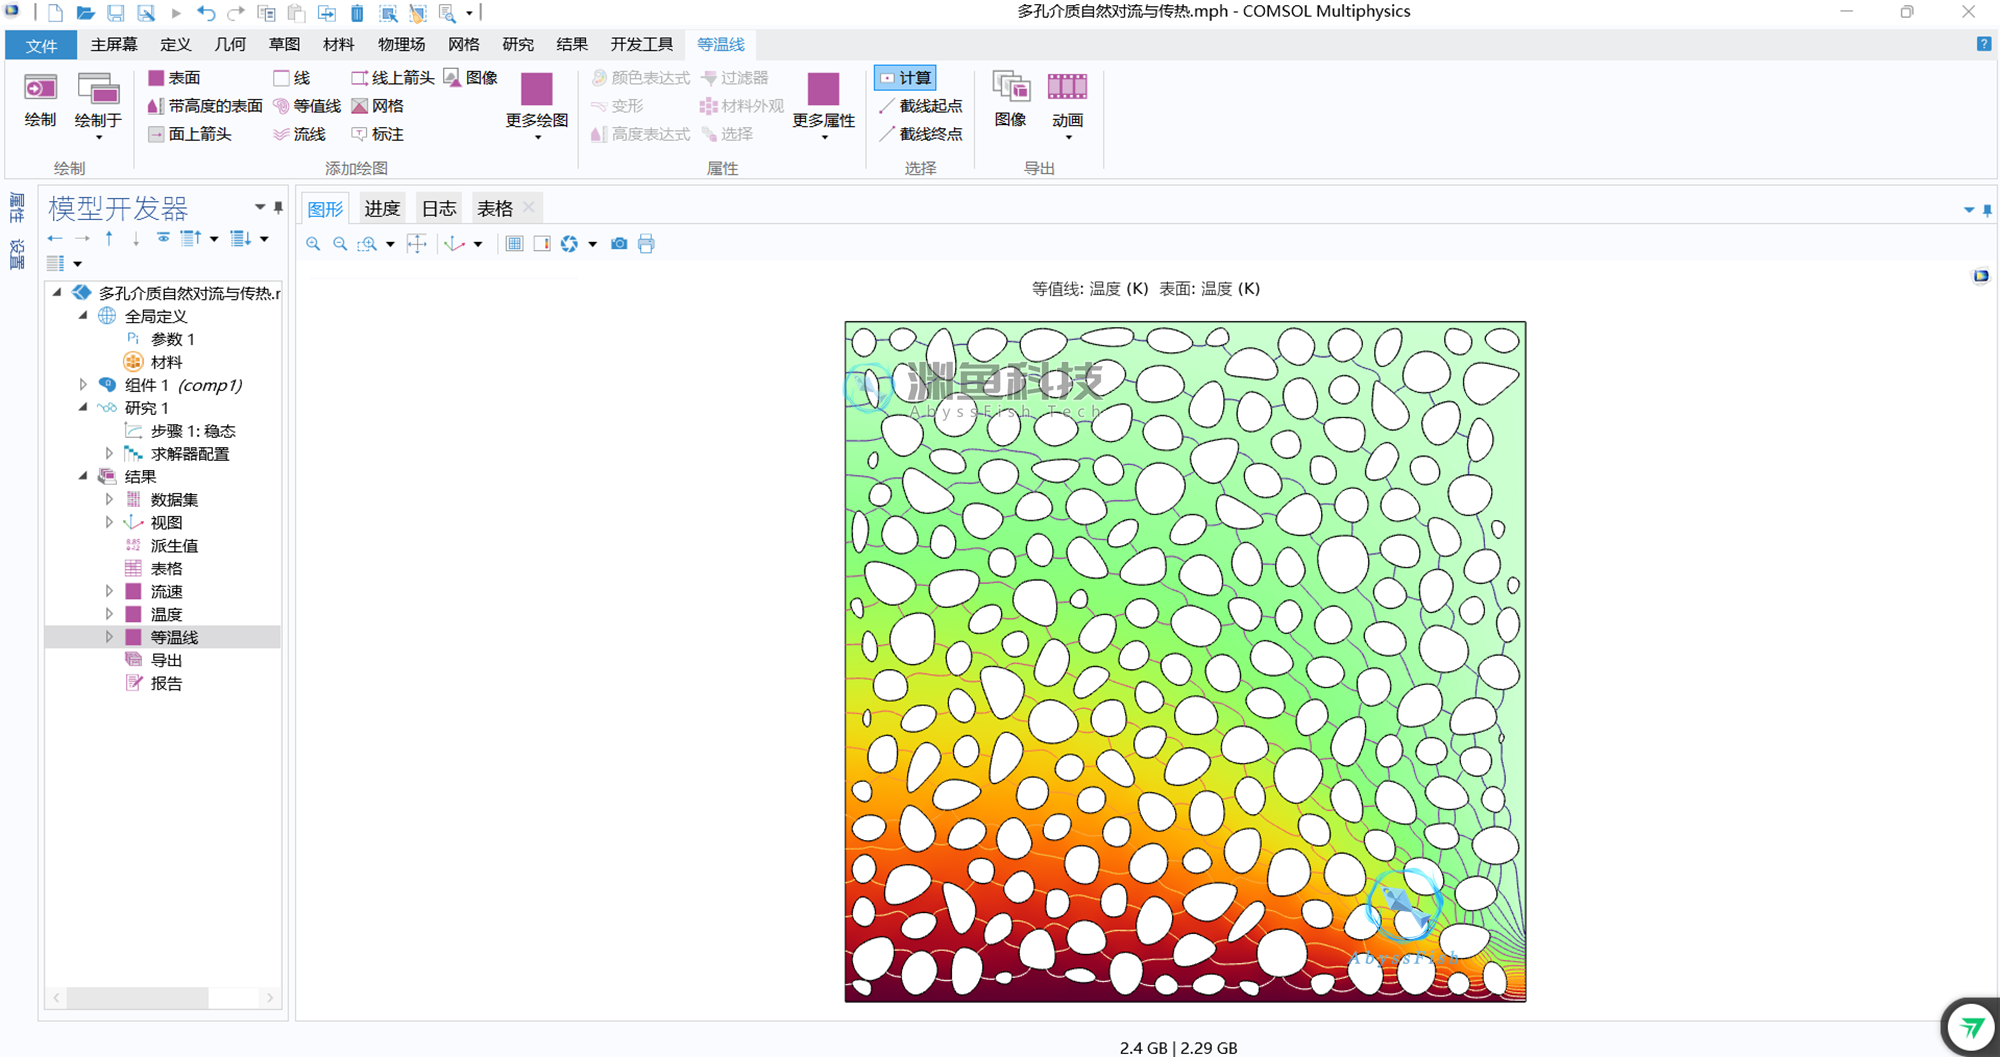Image resolution: width=2000 pixels, height=1057 pixels.
Task: Click First Point for Cut Line (截线起点)
Action: click(x=920, y=105)
